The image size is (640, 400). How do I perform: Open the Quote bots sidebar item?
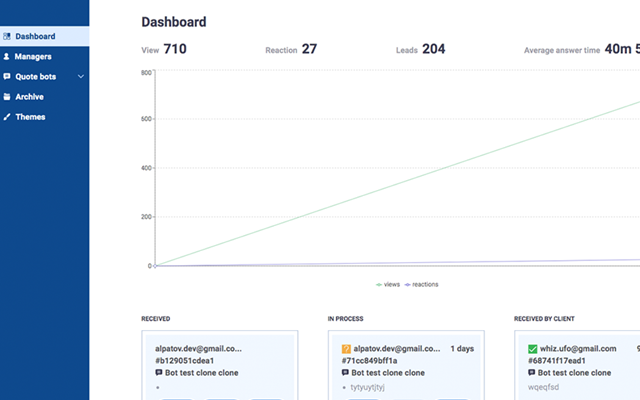pos(44,76)
